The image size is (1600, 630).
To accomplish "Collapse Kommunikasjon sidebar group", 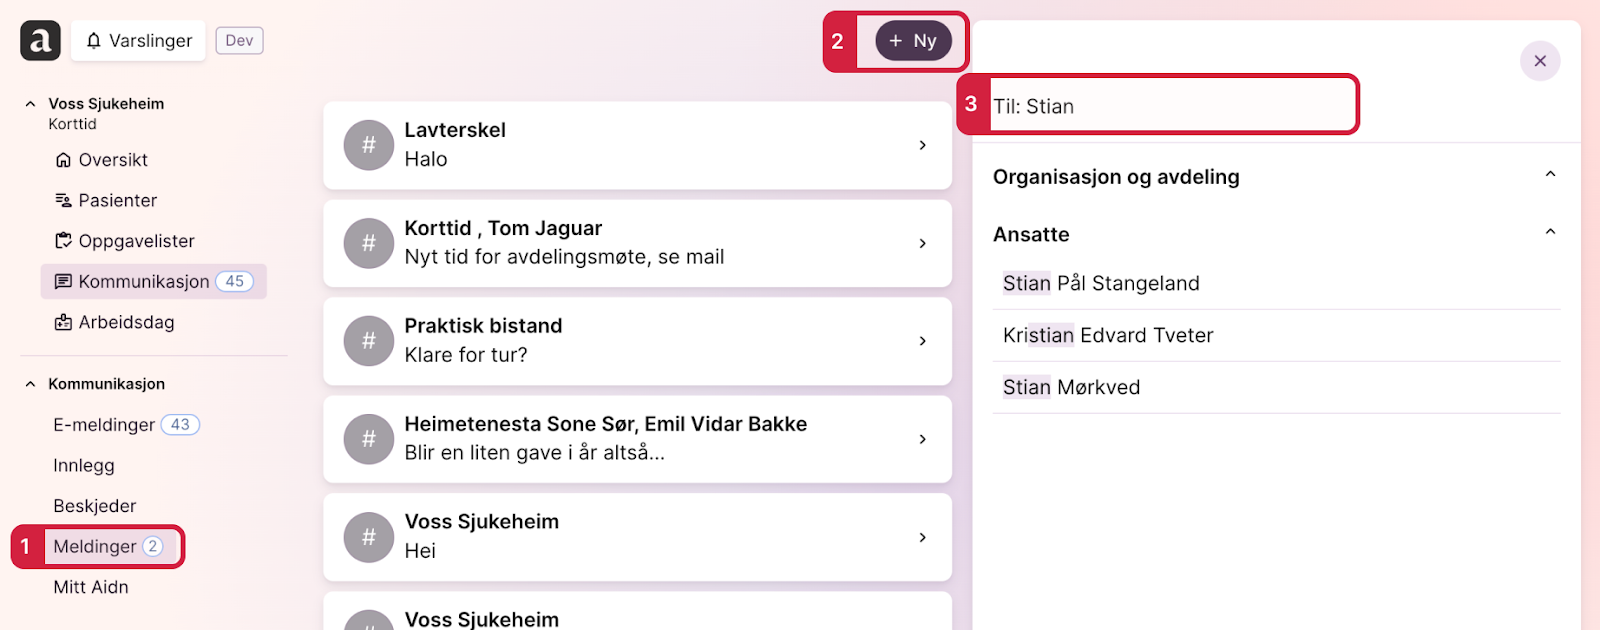I will tap(30, 384).
